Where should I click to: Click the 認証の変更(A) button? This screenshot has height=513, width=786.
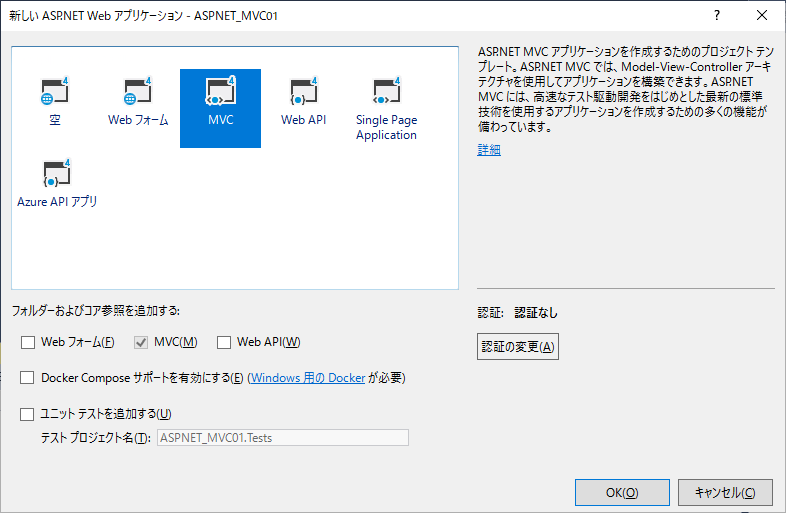click(x=518, y=347)
